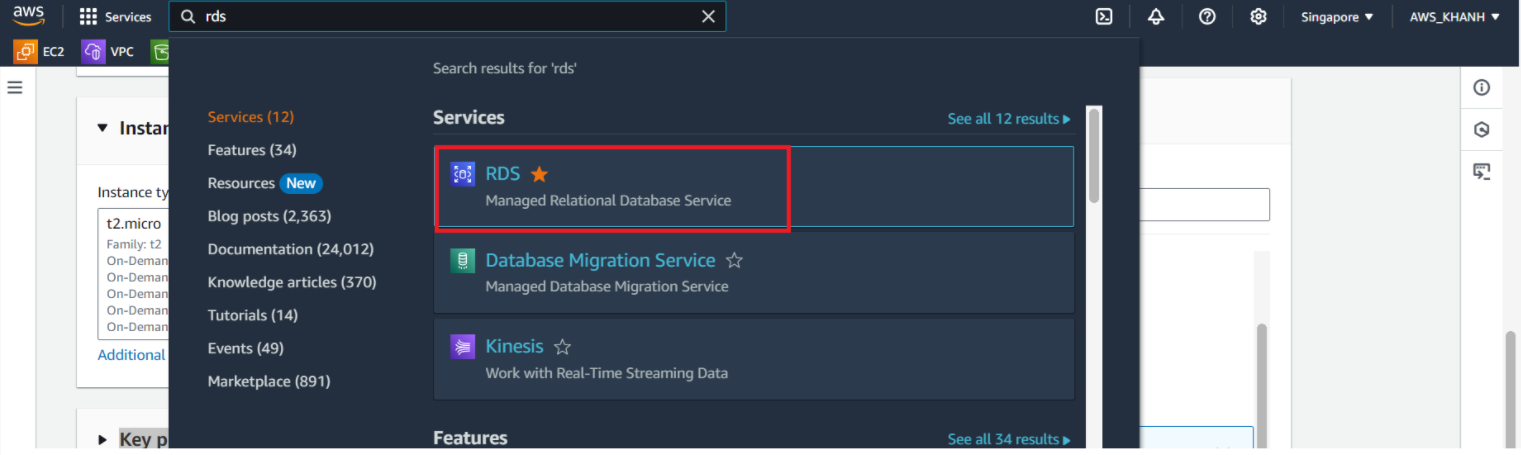Open the Services grid menu
This screenshot has height=455, width=1521.
(116, 17)
